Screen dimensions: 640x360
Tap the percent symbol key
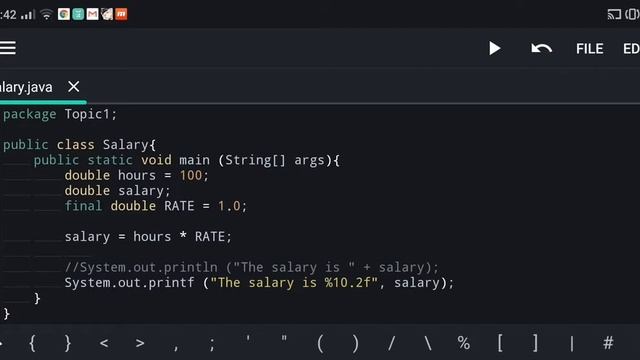pyautogui.click(x=464, y=343)
